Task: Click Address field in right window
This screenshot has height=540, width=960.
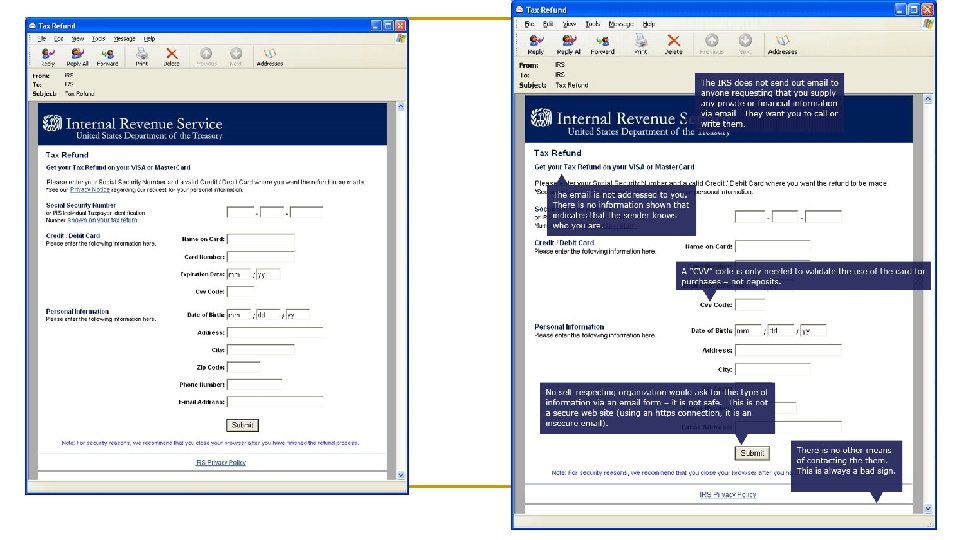Action: click(x=788, y=350)
